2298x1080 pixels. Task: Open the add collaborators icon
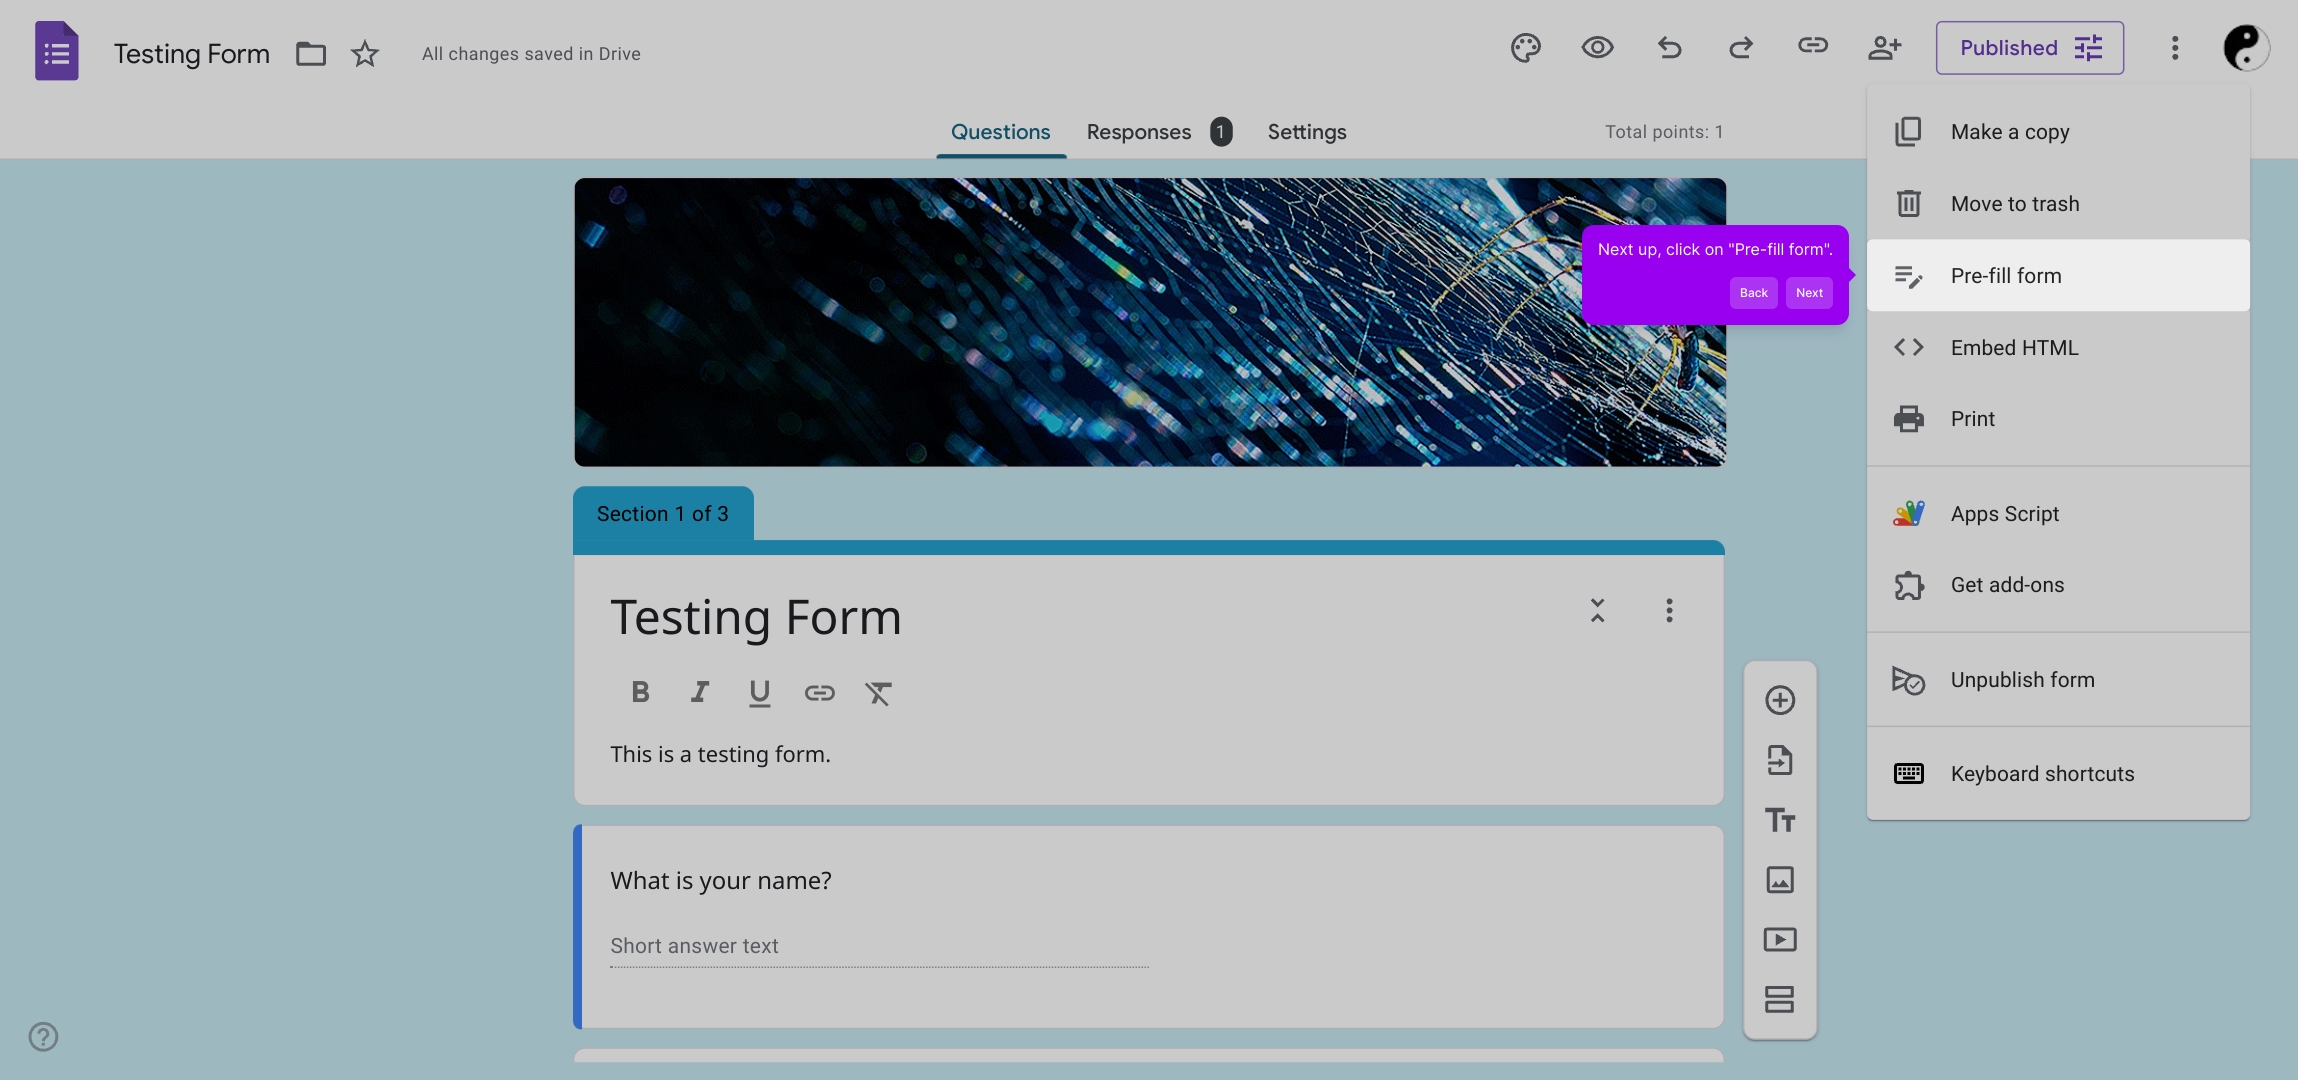click(x=1884, y=48)
